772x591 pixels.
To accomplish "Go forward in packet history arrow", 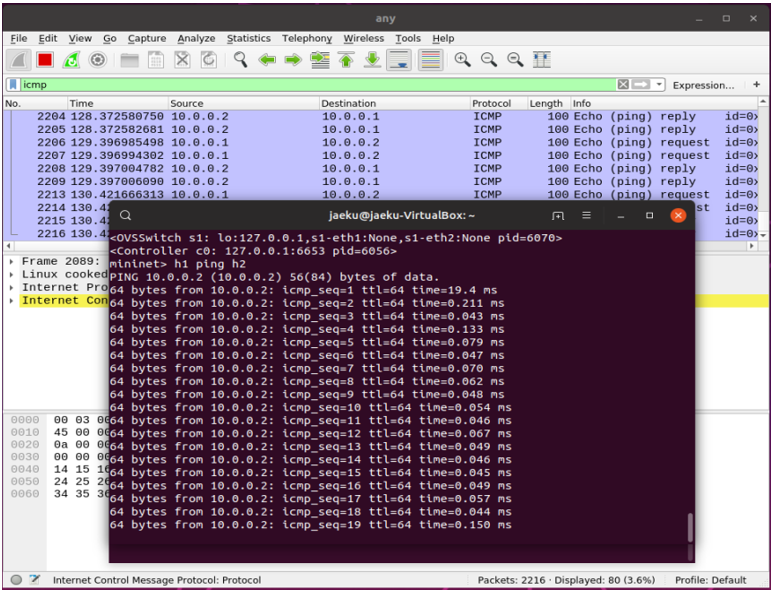I will (293, 60).
